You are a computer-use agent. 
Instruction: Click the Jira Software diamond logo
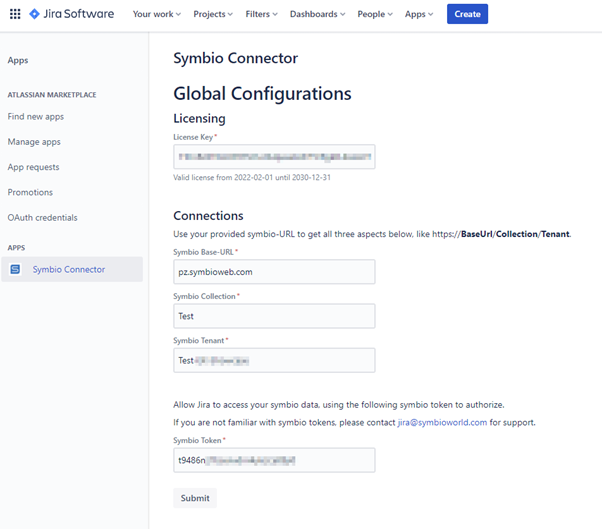click(34, 14)
